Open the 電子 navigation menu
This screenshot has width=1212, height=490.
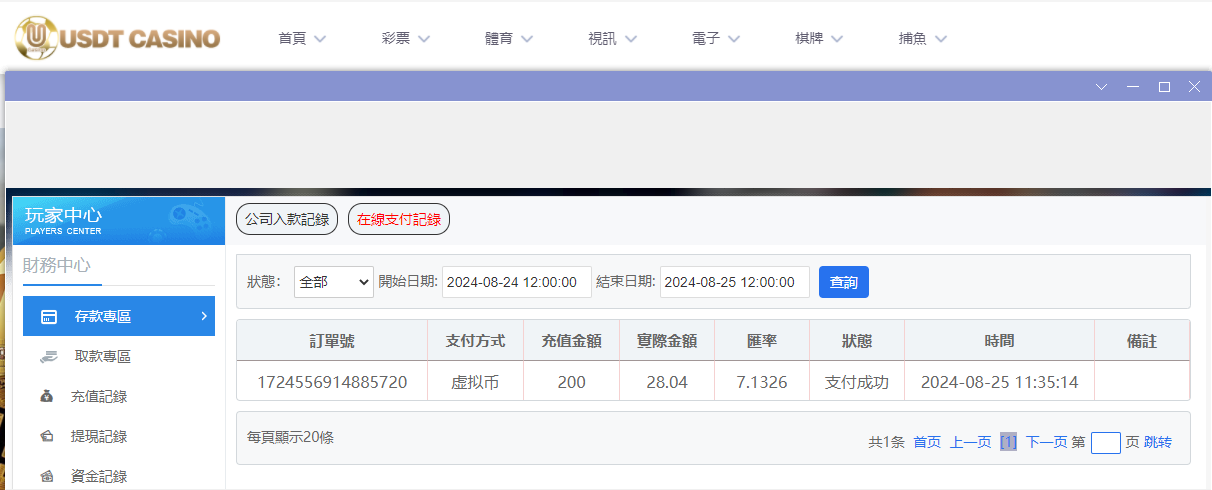pos(716,39)
